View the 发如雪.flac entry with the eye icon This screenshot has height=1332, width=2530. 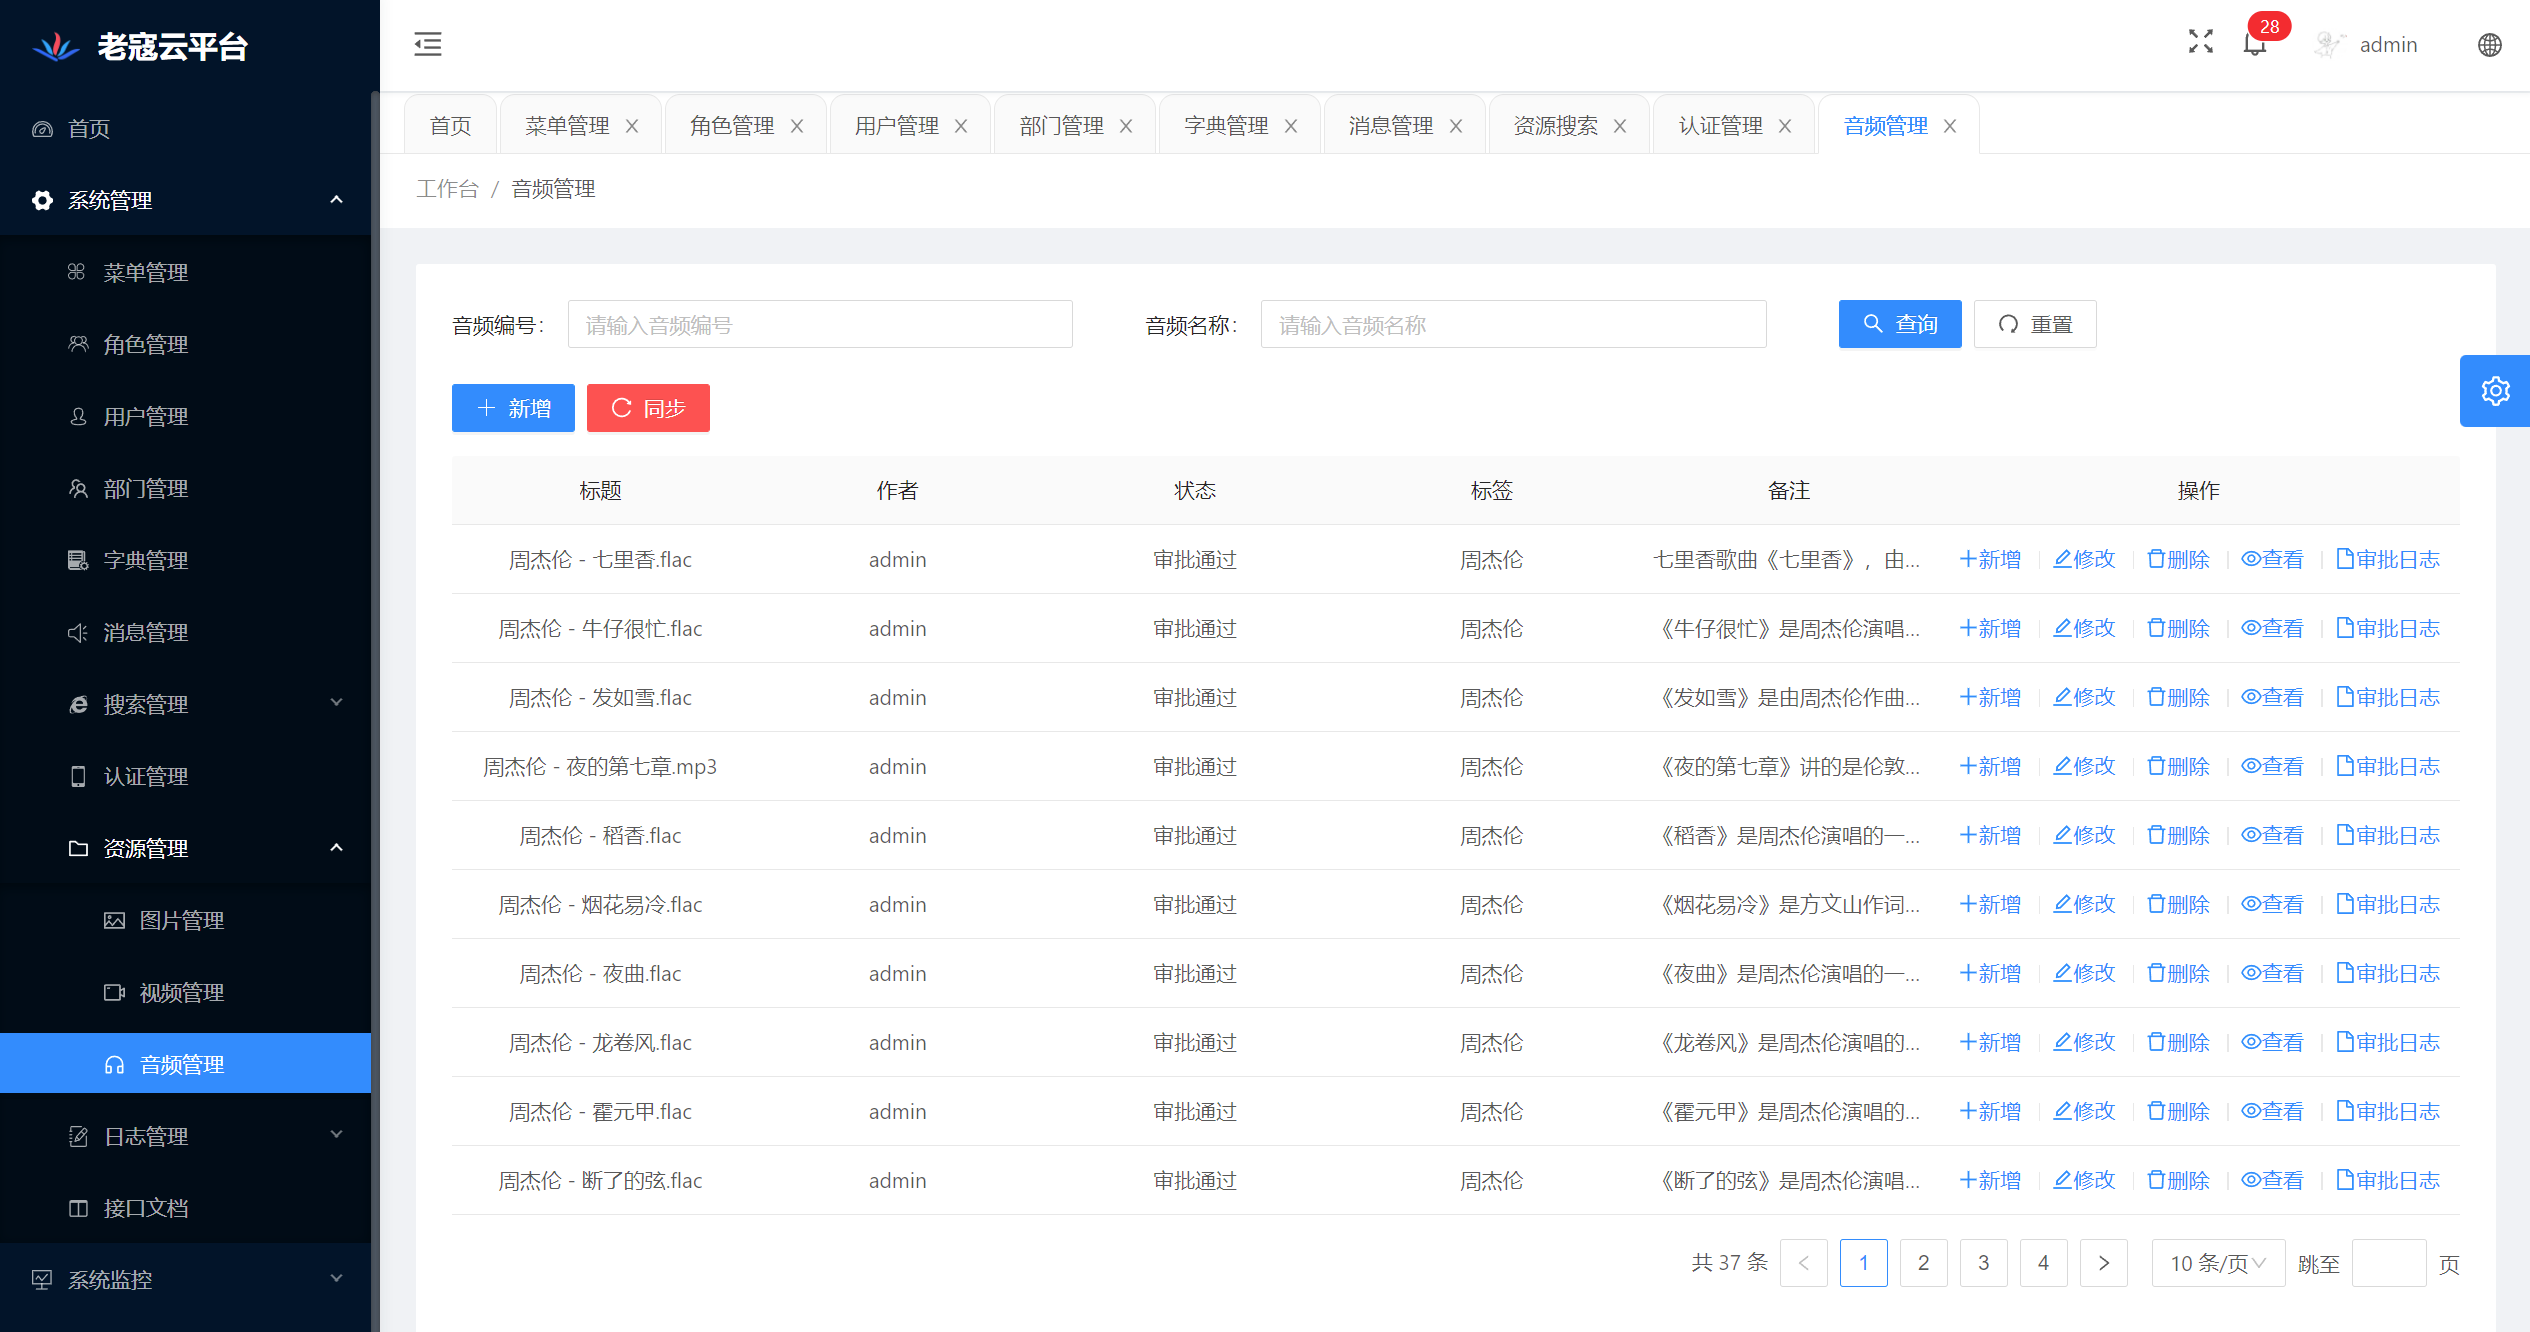pyautogui.click(x=2251, y=698)
